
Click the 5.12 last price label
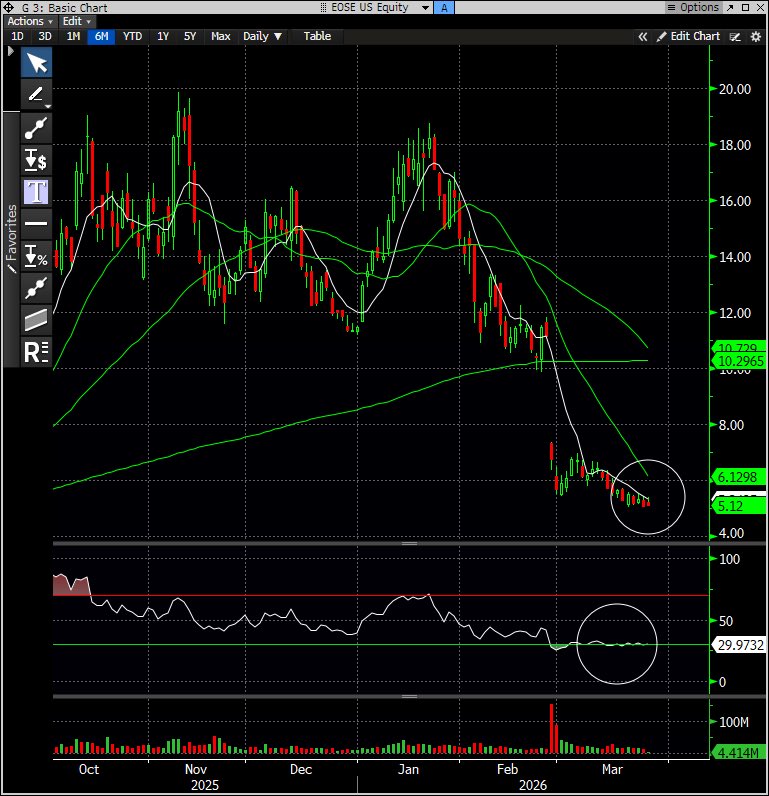coord(739,506)
